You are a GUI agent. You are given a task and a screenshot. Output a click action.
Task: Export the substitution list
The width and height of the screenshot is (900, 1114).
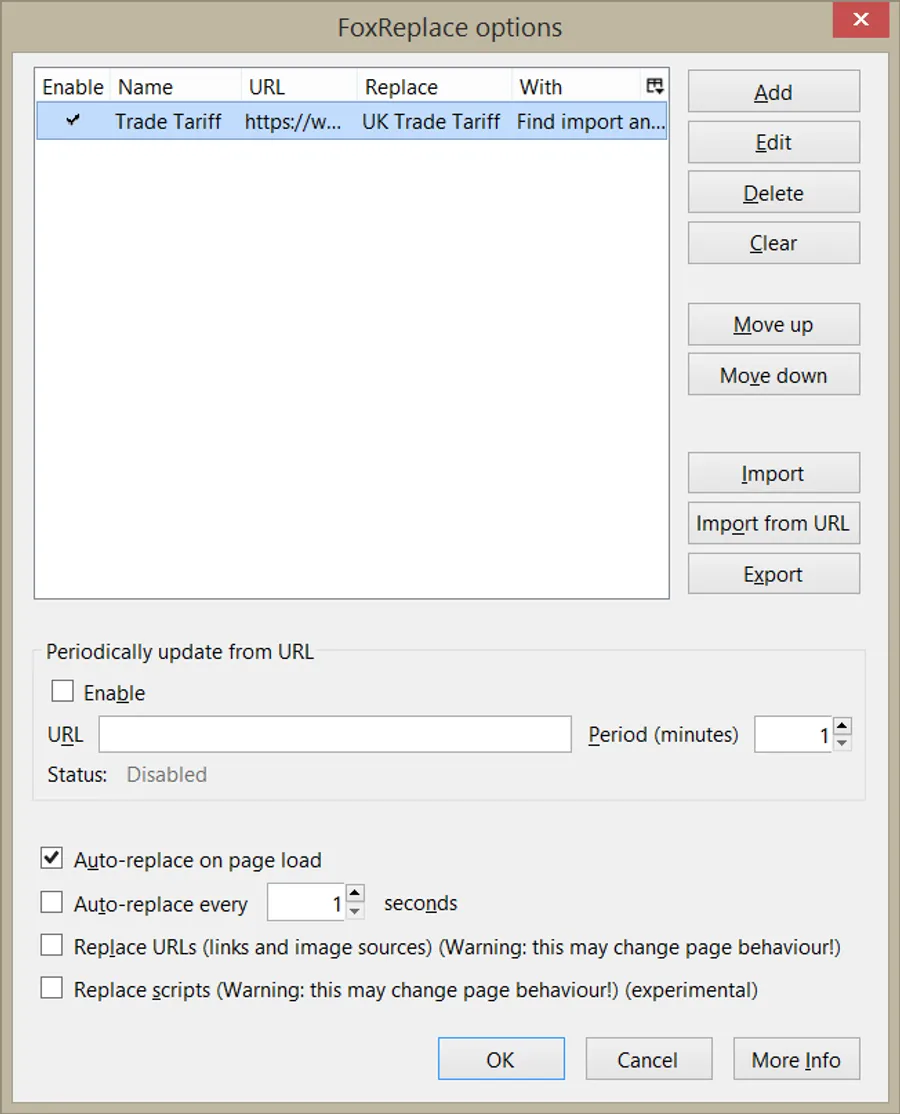773,573
